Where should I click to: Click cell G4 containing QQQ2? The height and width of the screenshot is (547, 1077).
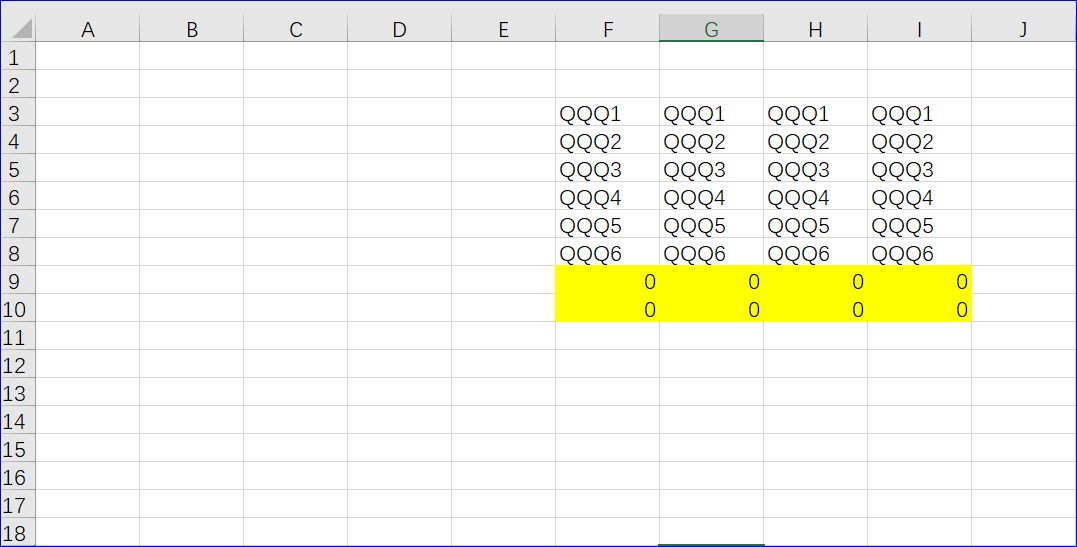point(712,140)
